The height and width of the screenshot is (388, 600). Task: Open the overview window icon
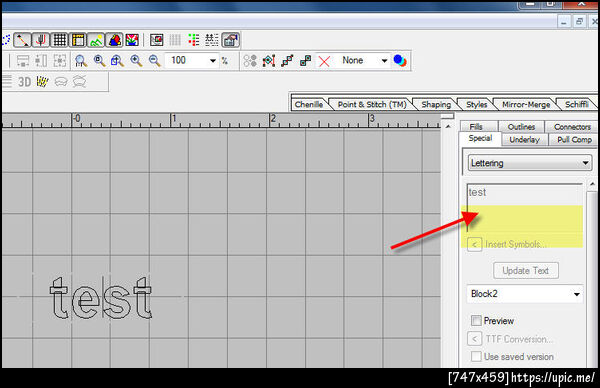click(157, 40)
